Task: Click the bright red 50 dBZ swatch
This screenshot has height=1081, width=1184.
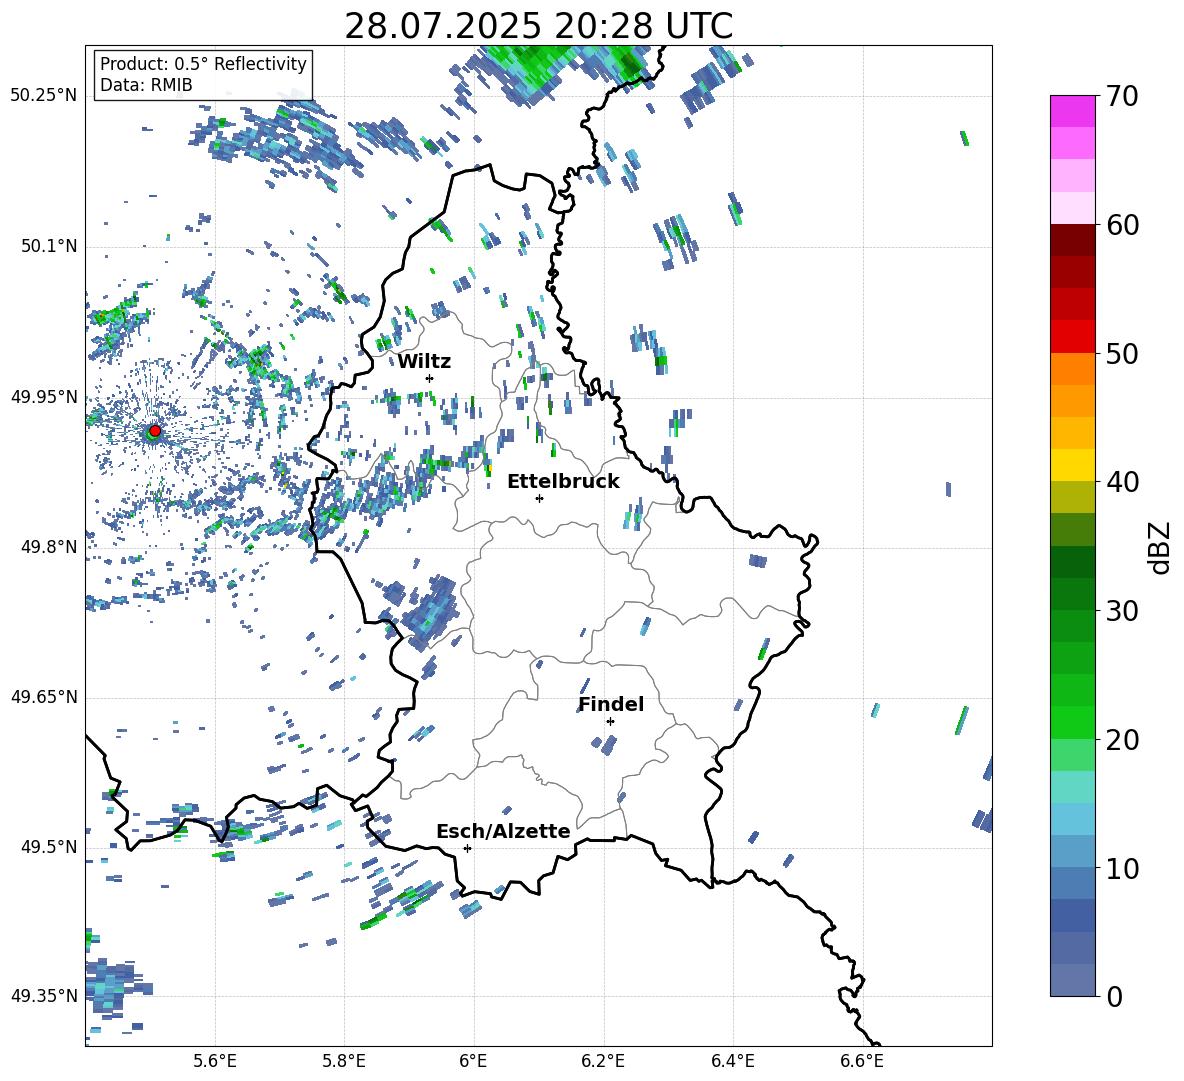Action: [1072, 337]
